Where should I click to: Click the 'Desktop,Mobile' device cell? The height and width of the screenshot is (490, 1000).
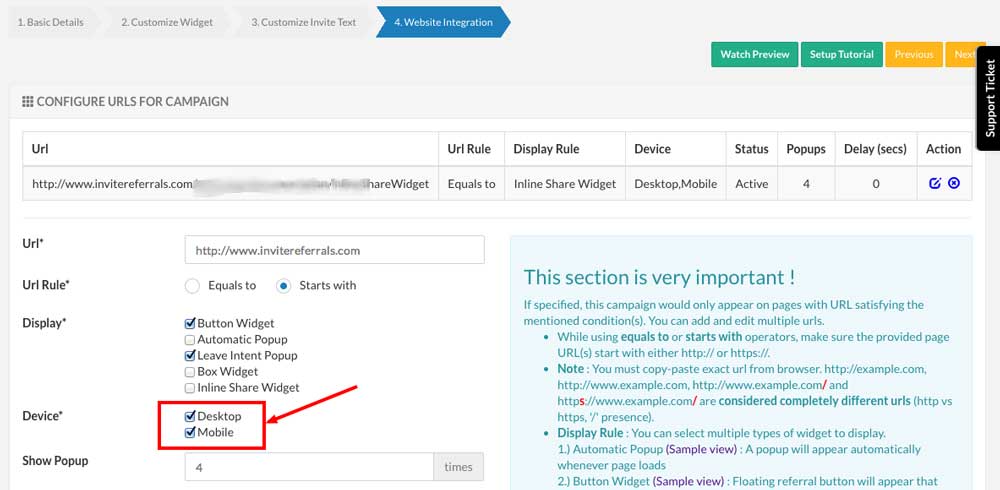[675, 184]
